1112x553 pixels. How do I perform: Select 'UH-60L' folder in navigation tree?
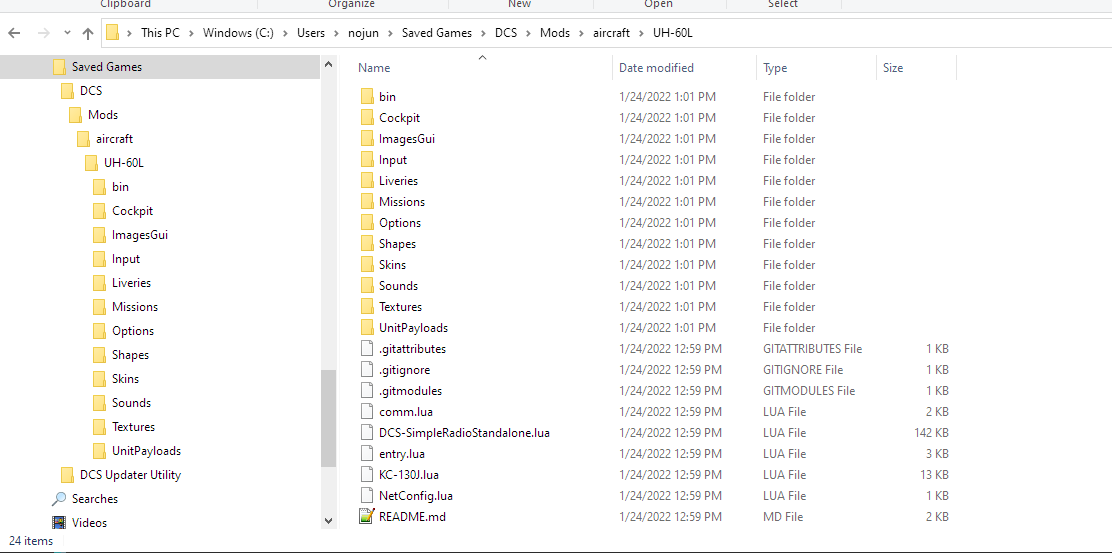click(124, 163)
